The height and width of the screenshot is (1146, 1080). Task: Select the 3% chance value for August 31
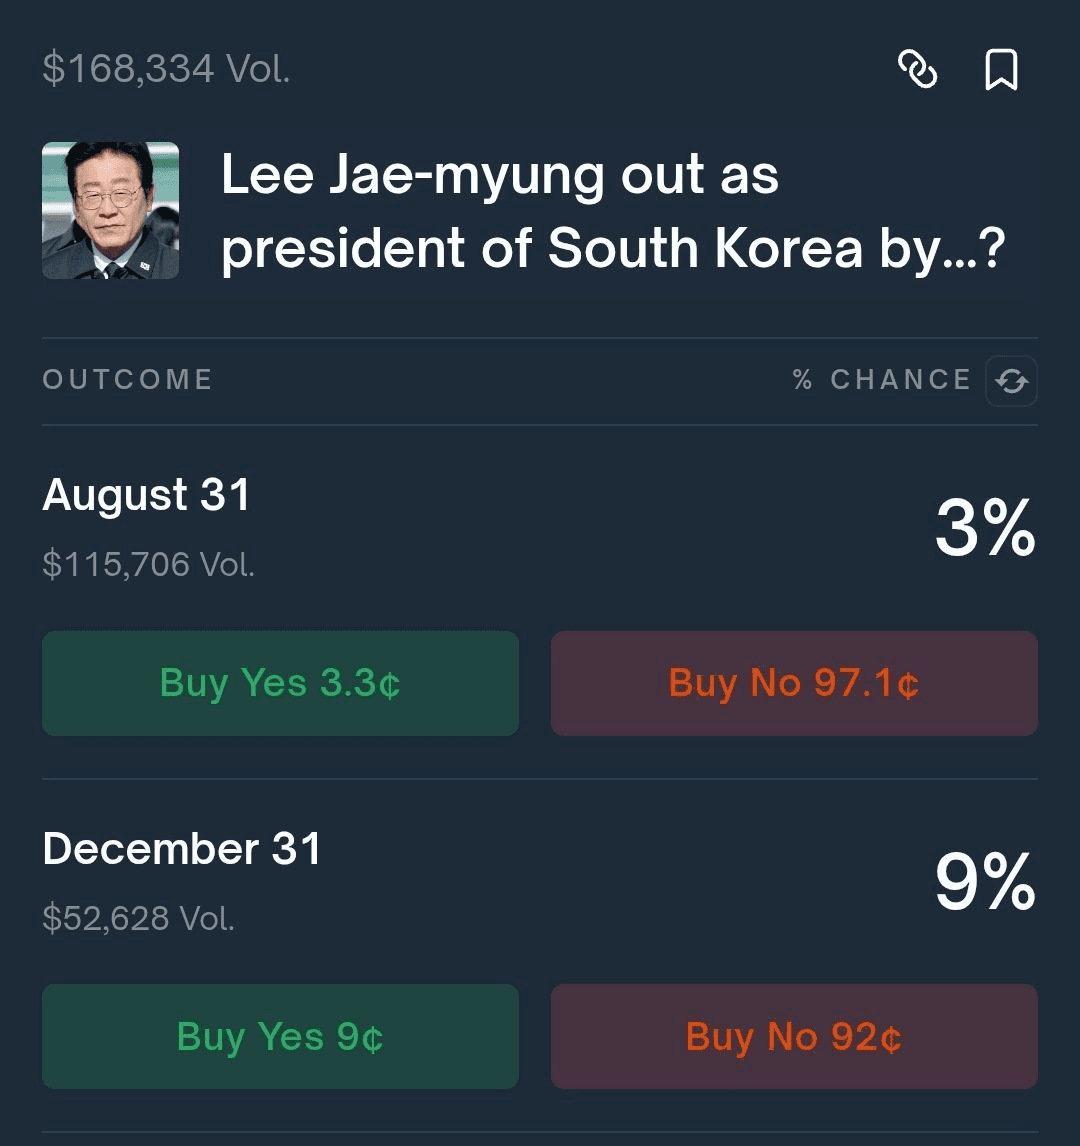(985, 527)
